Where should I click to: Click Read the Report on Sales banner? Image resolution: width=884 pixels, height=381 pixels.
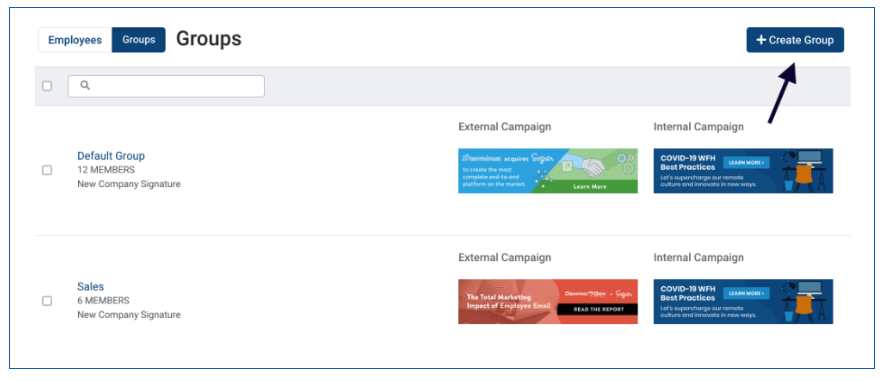(598, 309)
